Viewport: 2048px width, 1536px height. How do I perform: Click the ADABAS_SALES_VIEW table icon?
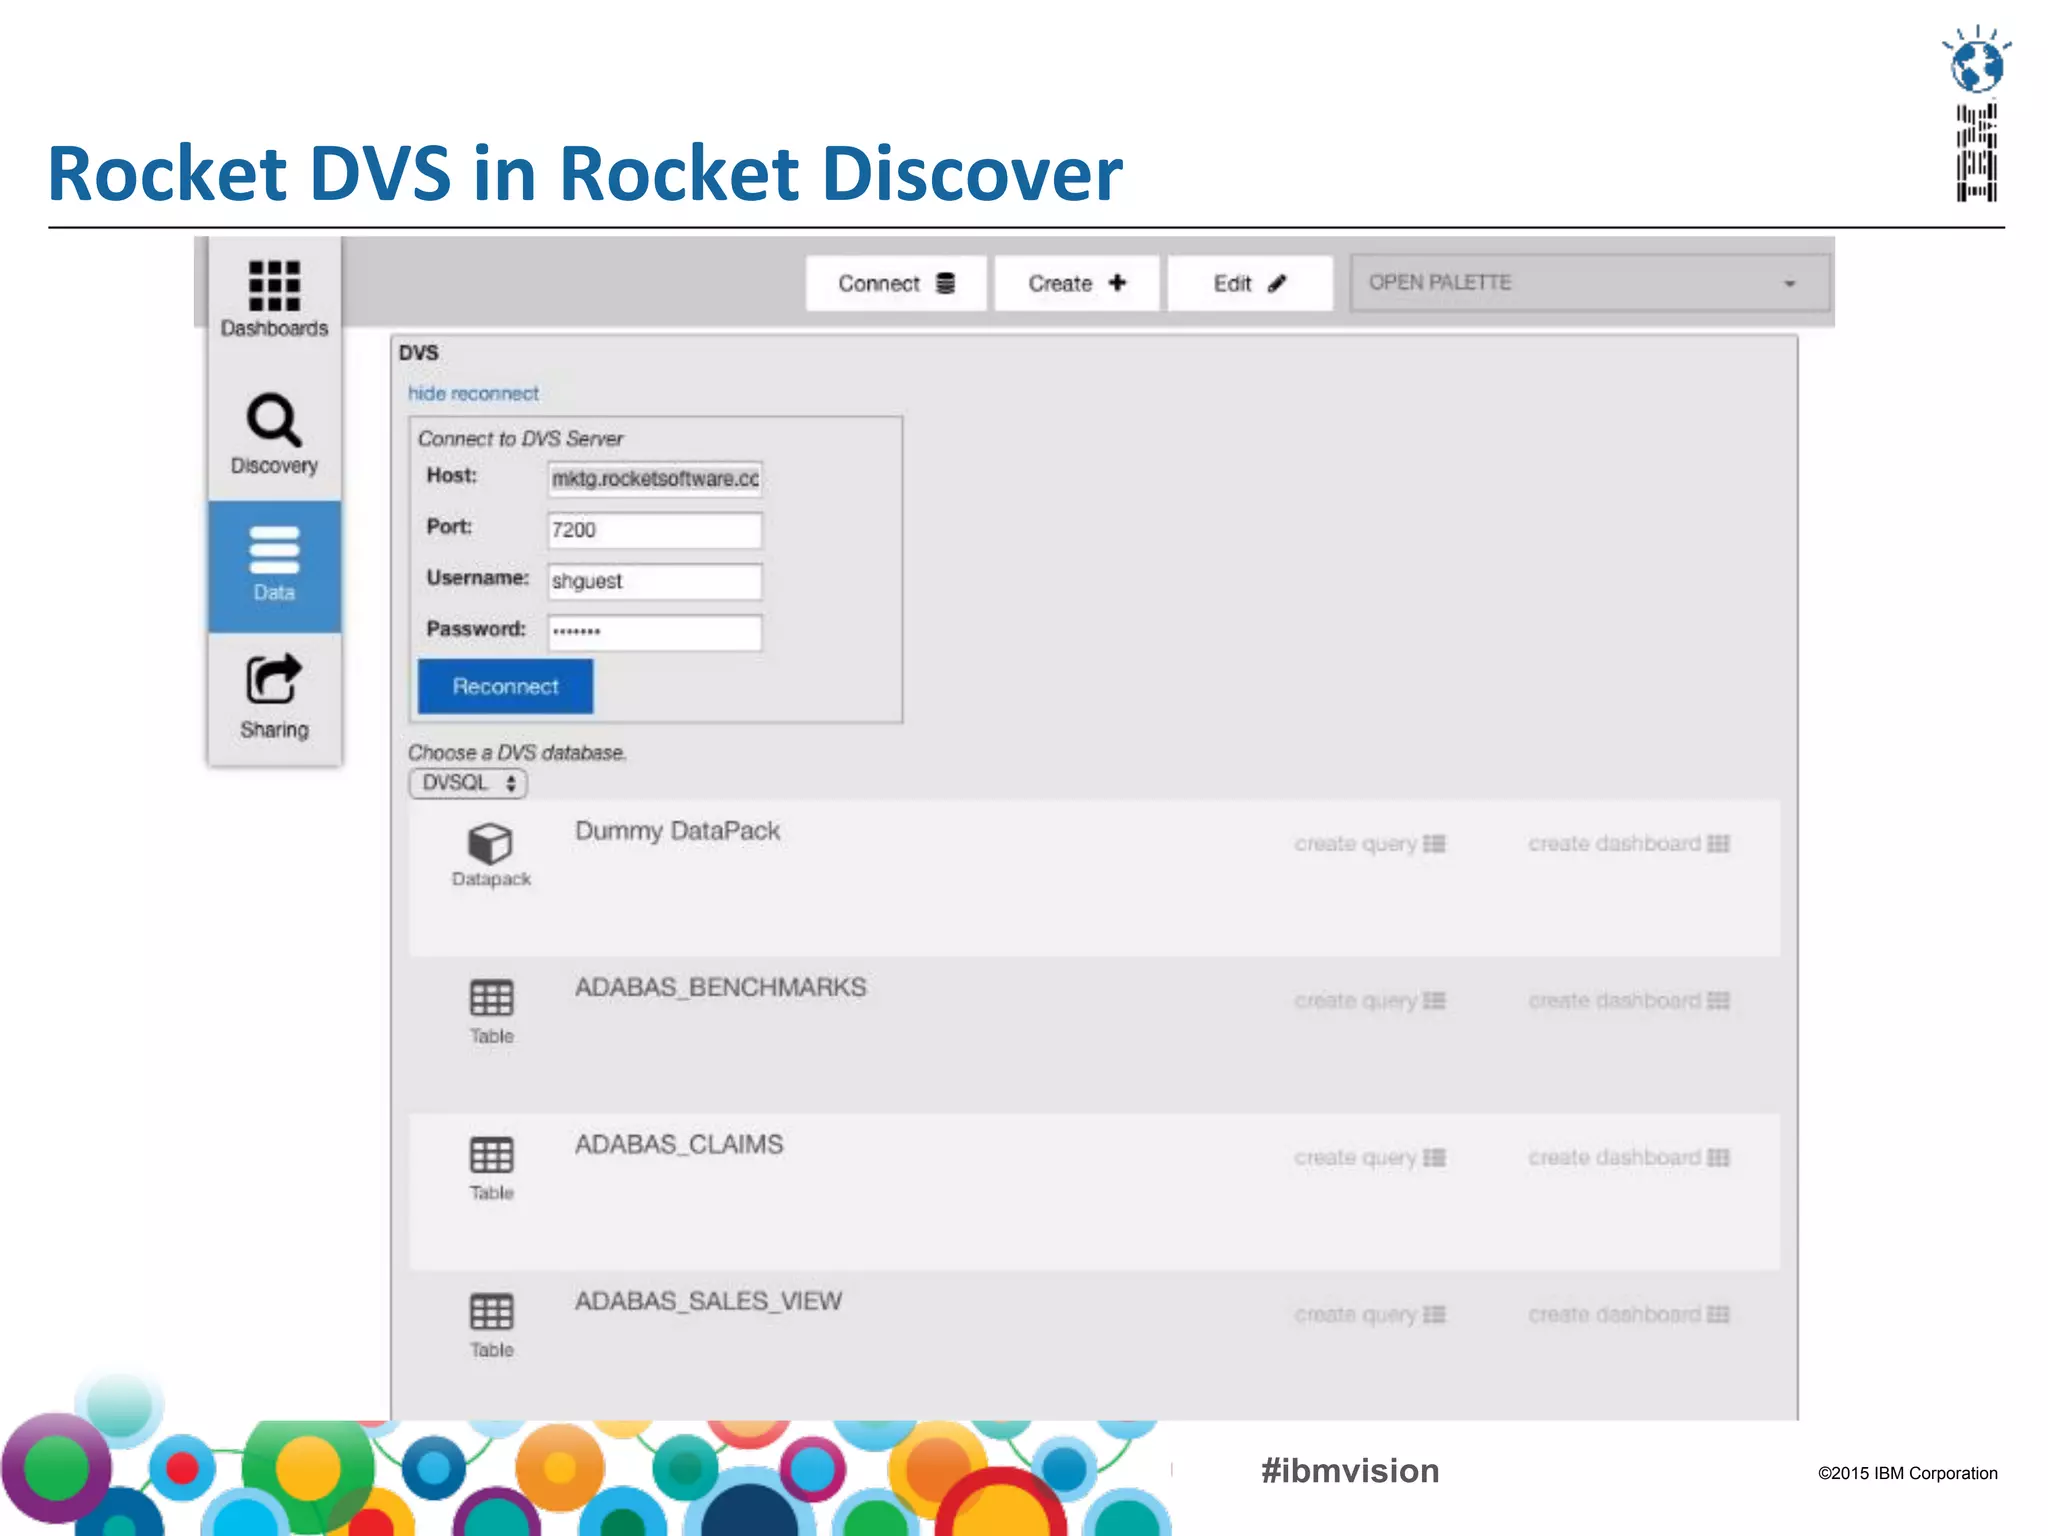click(x=491, y=1311)
